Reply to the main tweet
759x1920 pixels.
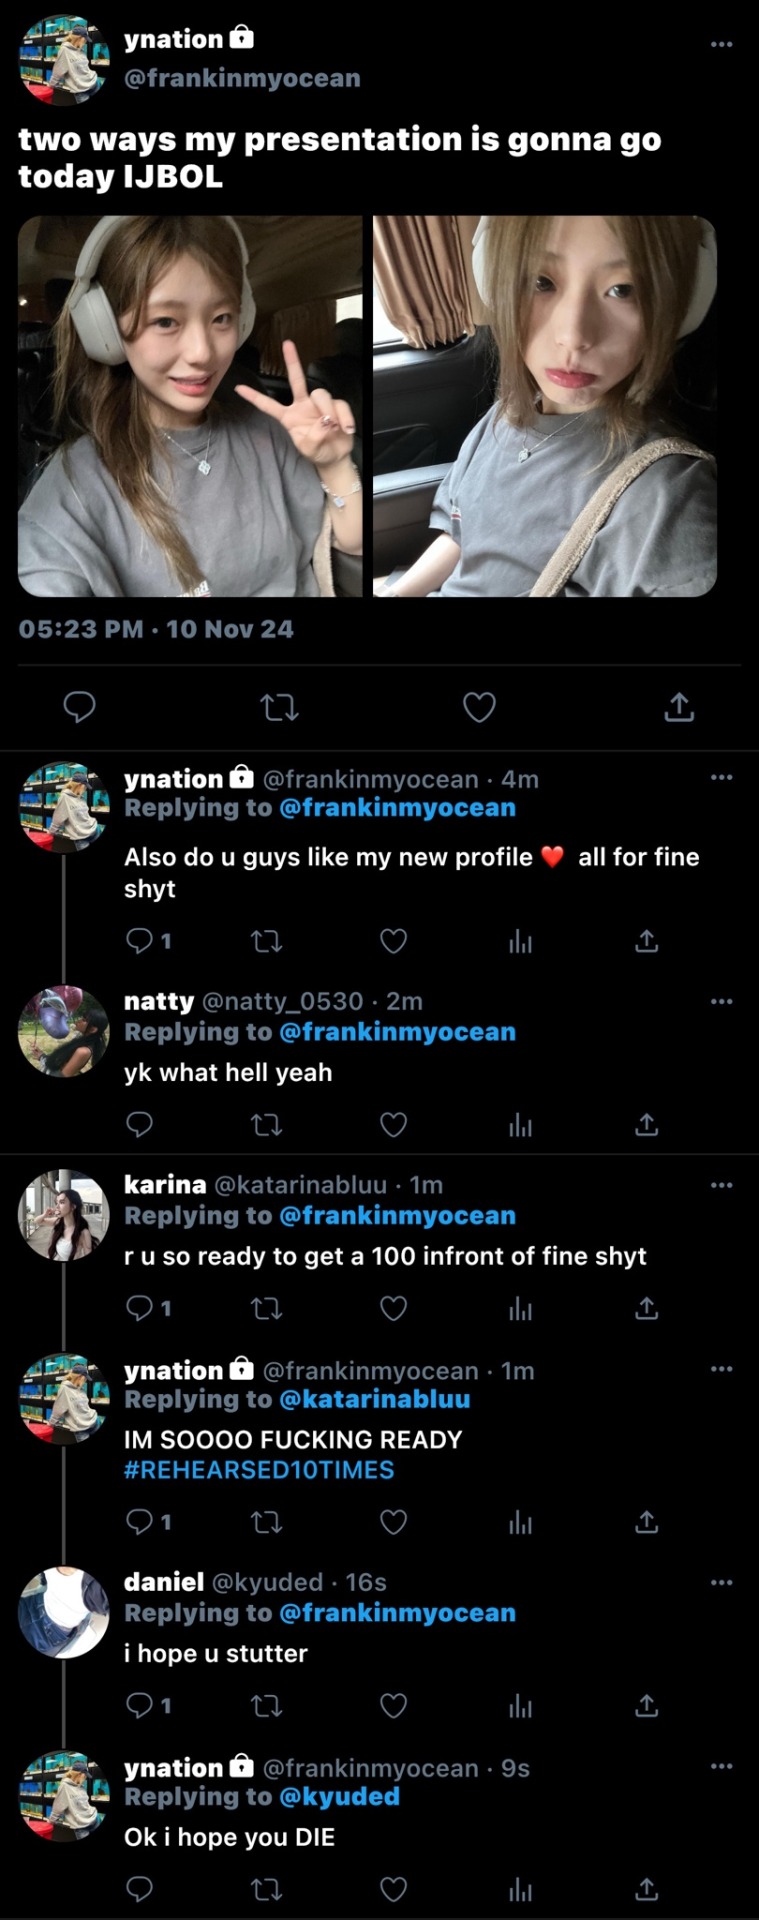[x=79, y=707]
